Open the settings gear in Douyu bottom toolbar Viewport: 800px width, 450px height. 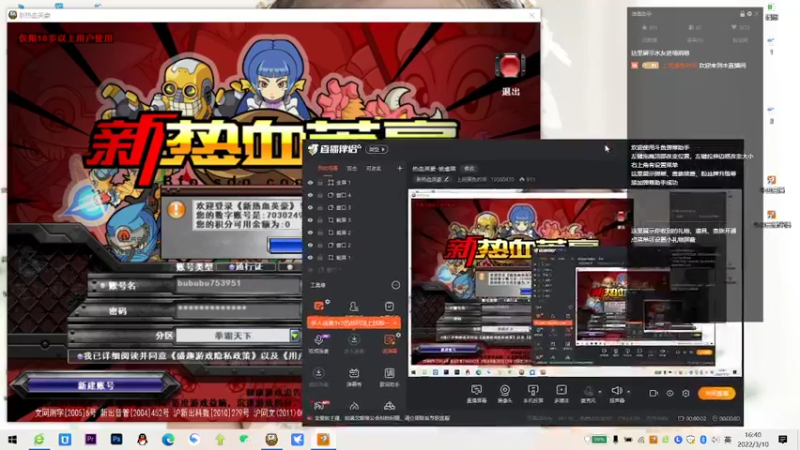pyautogui.click(x=686, y=393)
